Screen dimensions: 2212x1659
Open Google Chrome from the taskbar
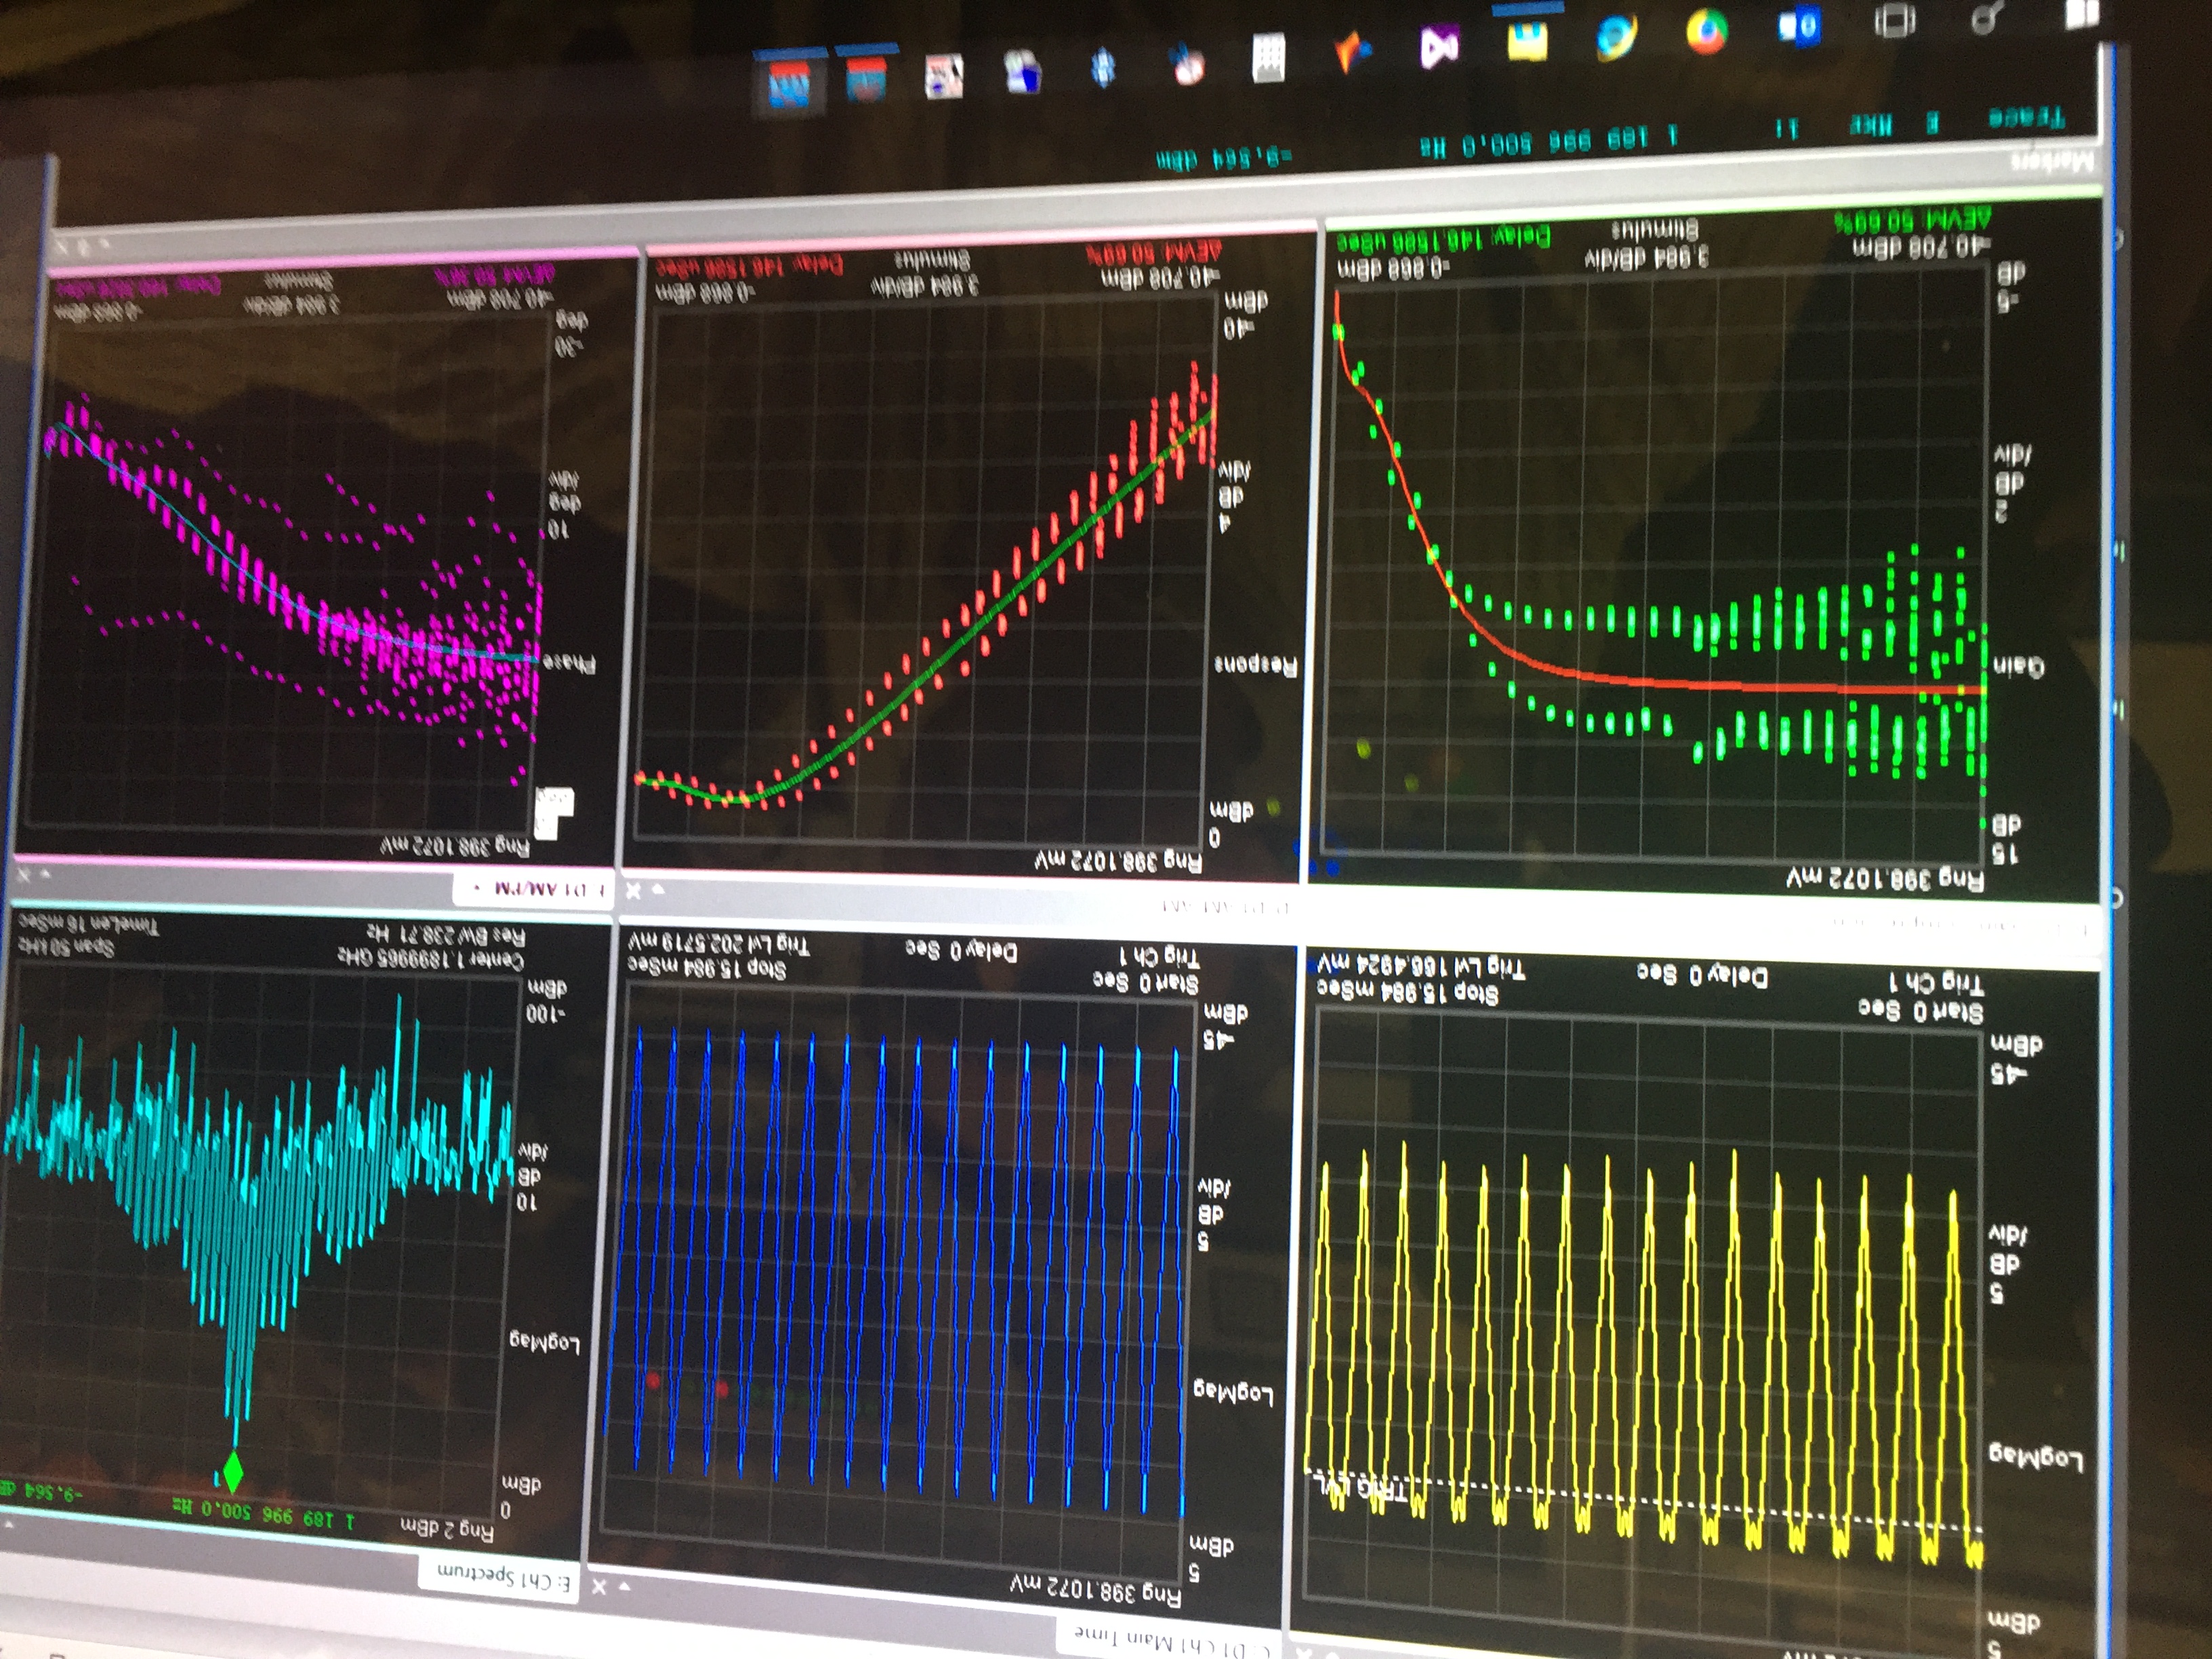point(1707,32)
